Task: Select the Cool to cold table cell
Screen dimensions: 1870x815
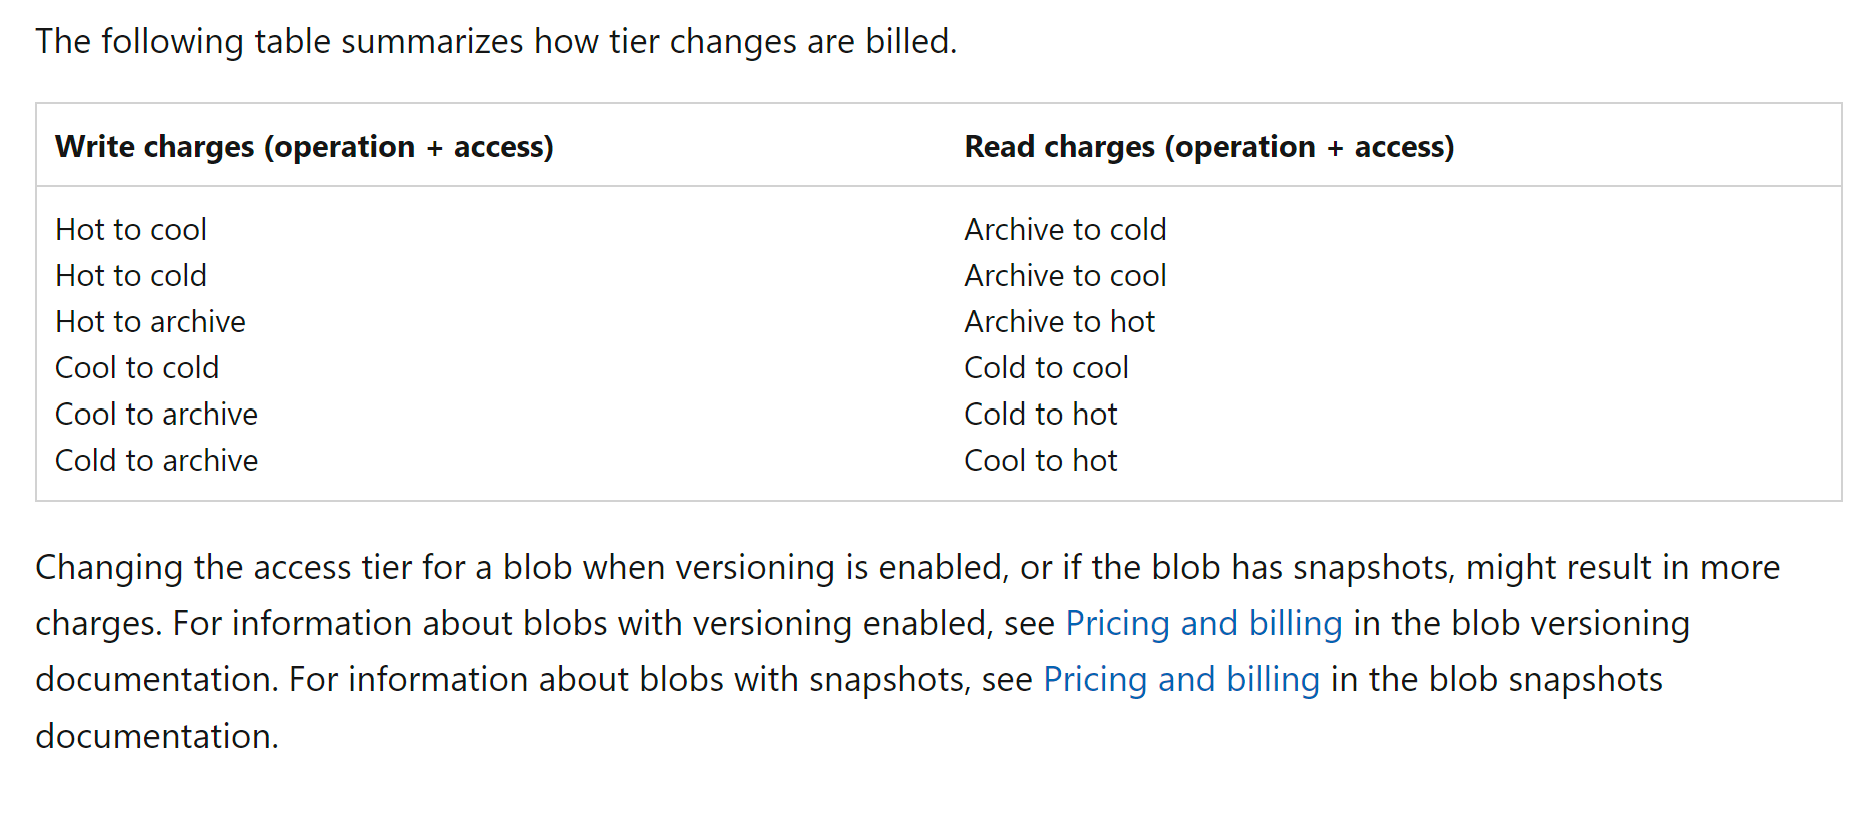Action: click(137, 367)
